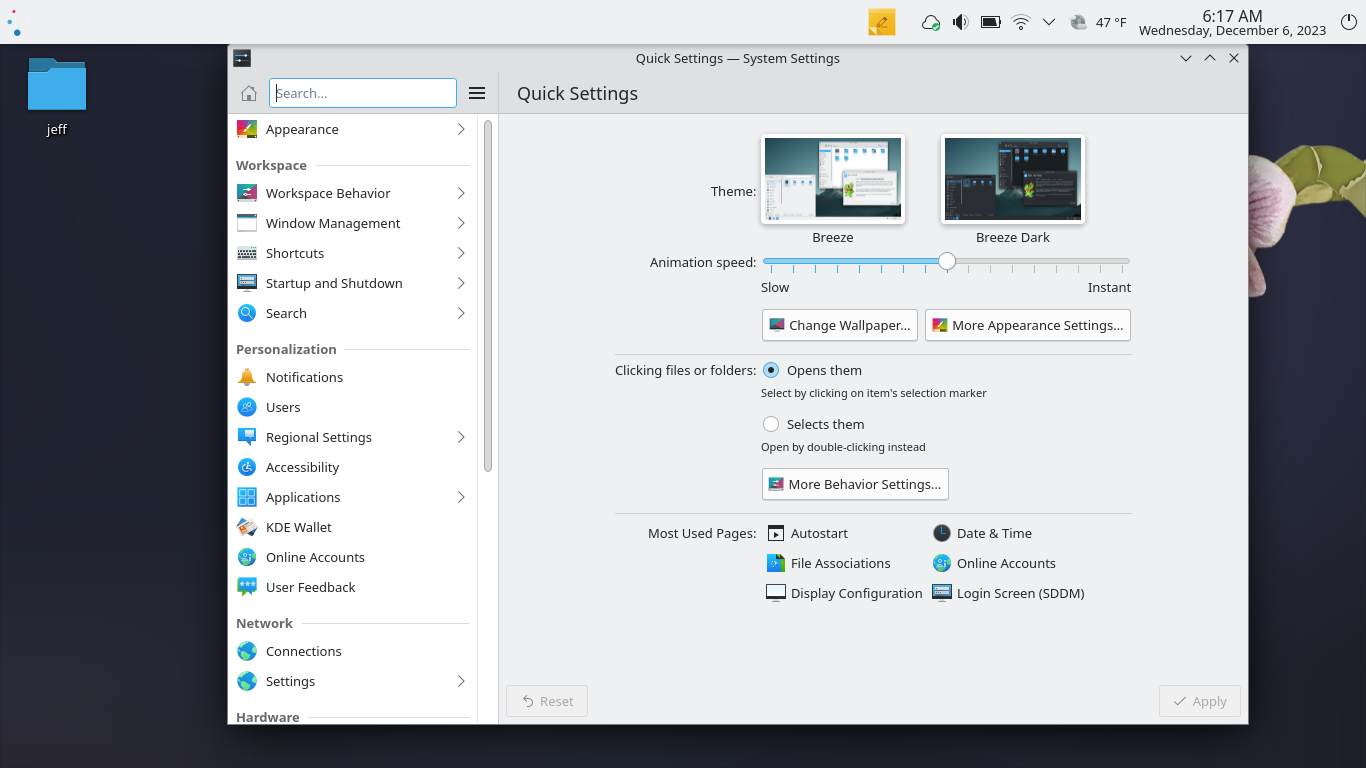
Task: Expand the Workspace Behavior chevron
Action: tap(461, 193)
